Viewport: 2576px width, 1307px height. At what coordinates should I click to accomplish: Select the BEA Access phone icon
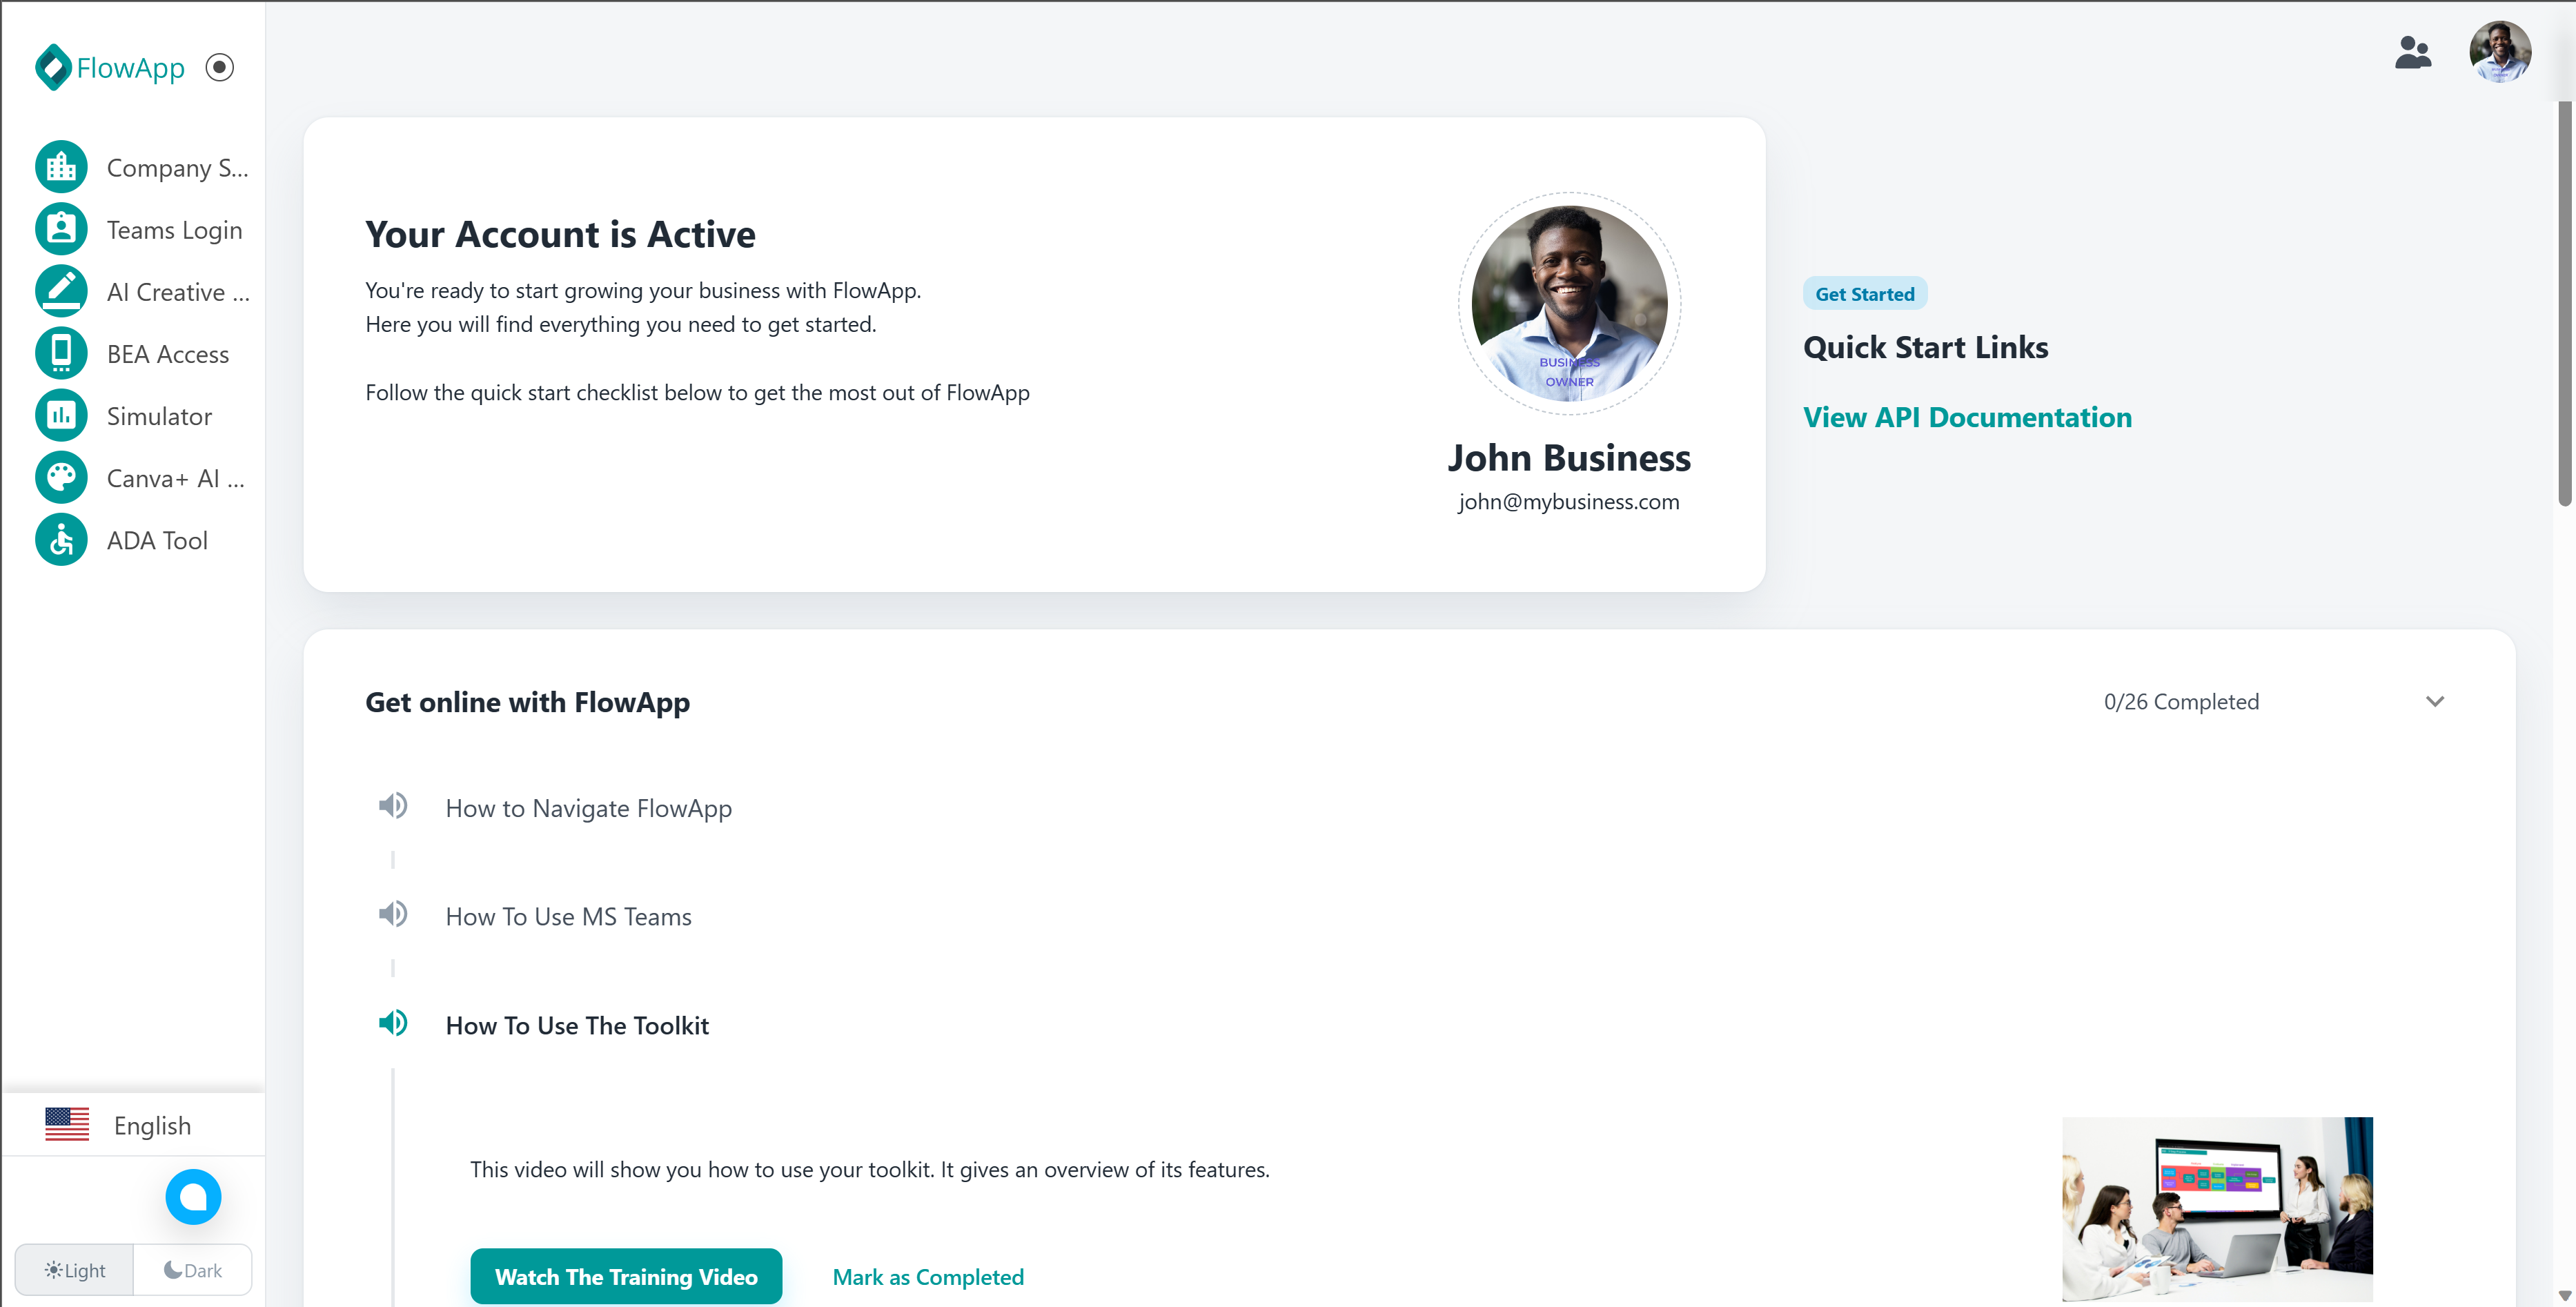61,353
